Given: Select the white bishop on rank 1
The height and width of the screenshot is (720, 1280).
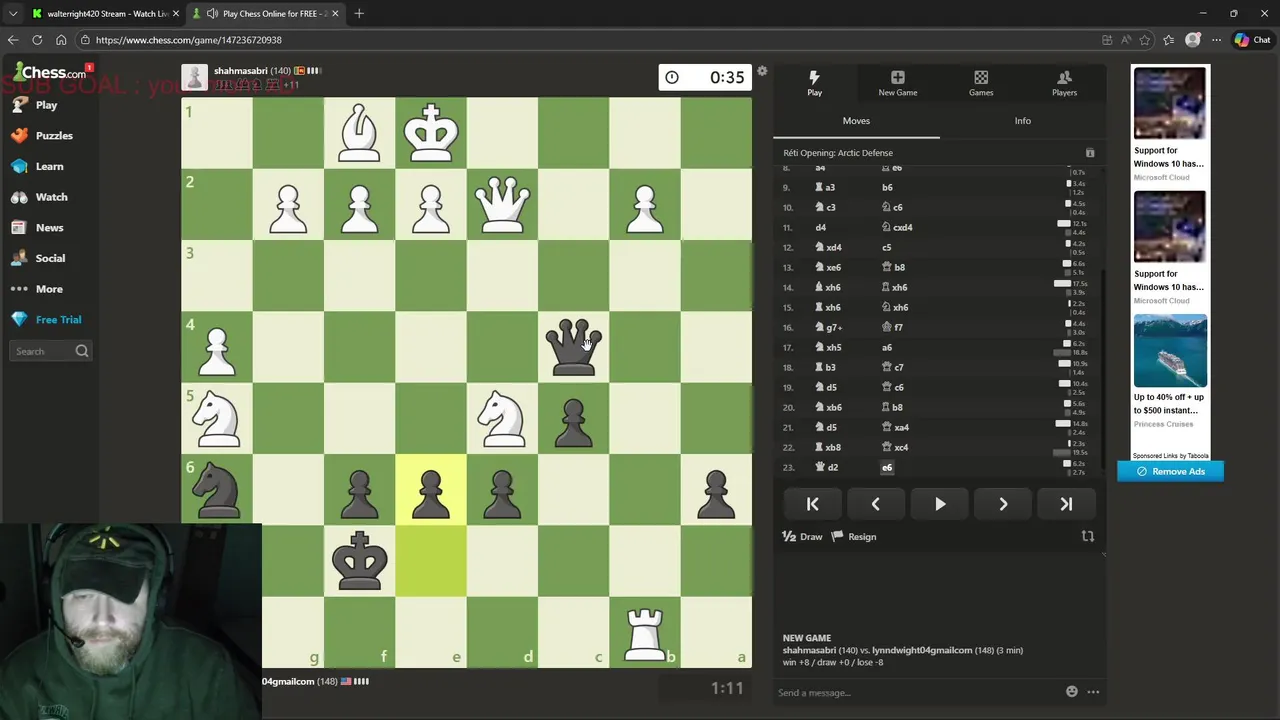Looking at the screenshot, I should pyautogui.click(x=359, y=133).
